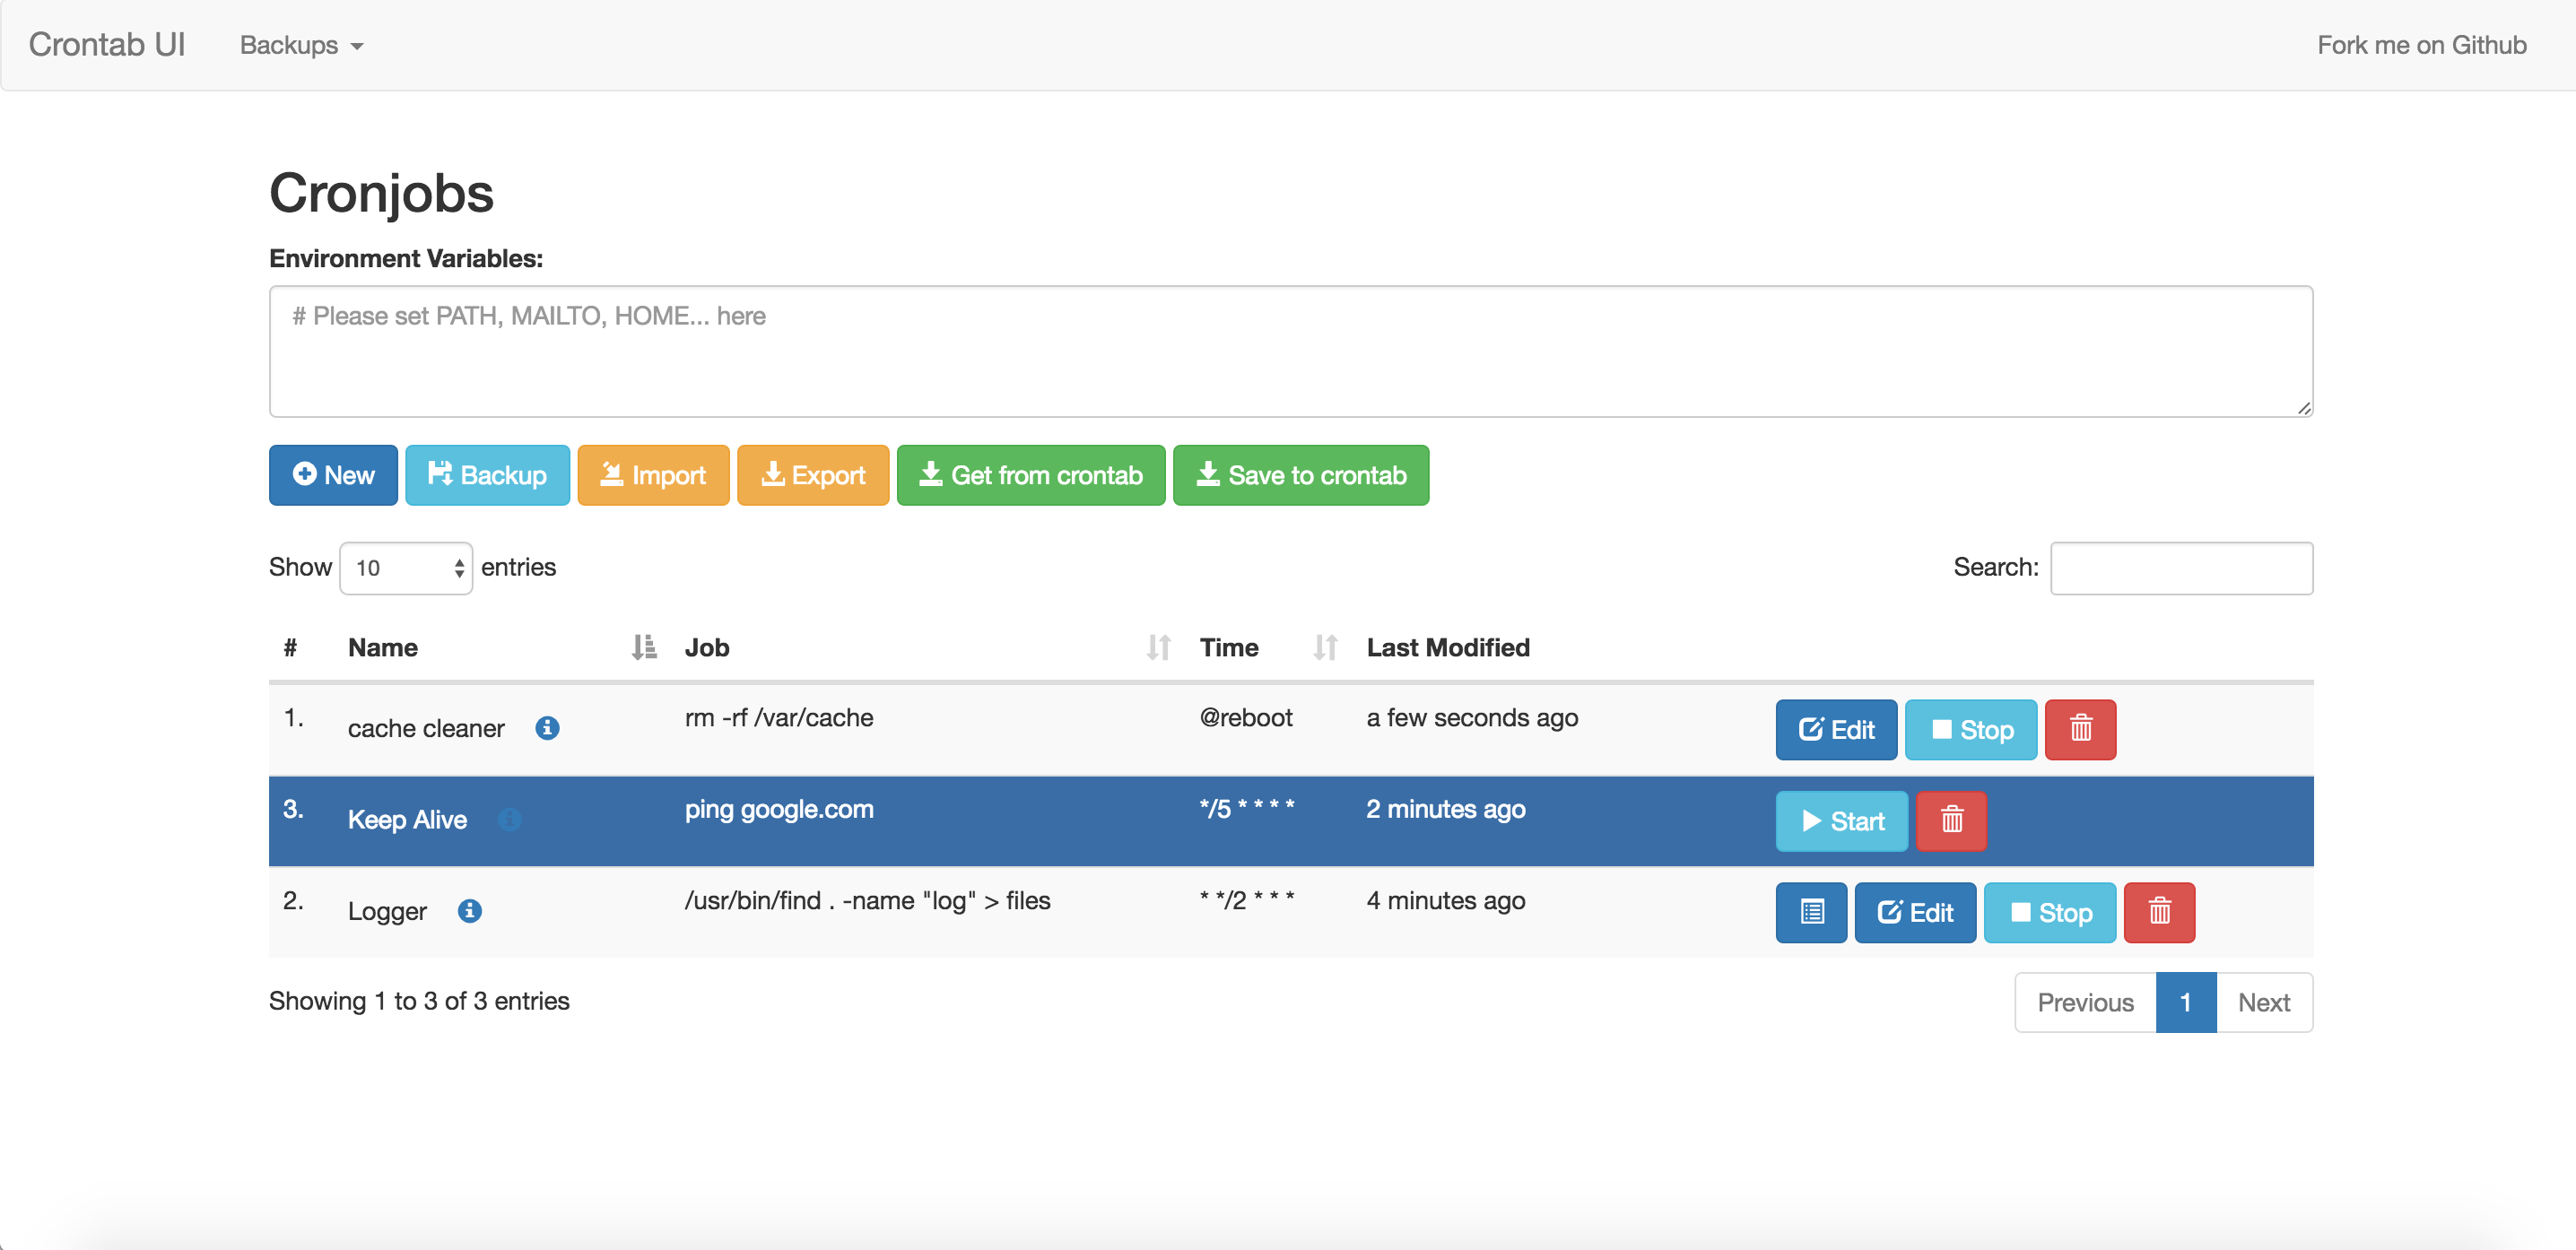2576x1250 pixels.
Task: Click Next pagination link
Action: point(2263,1002)
